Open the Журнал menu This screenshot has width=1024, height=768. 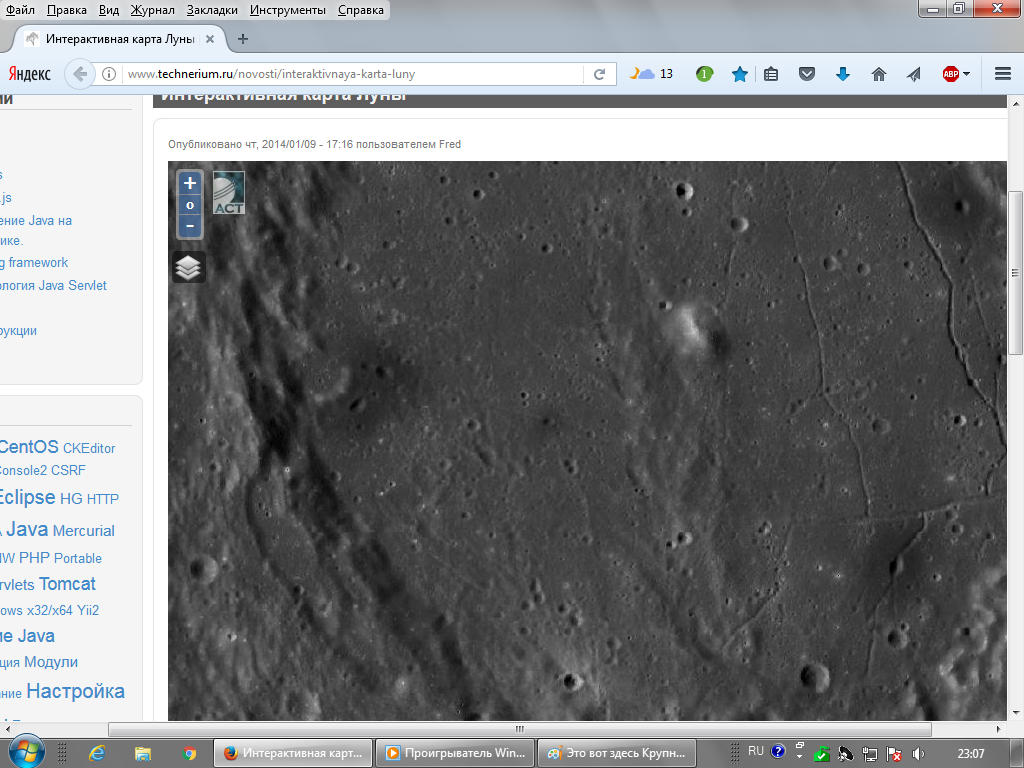point(152,10)
